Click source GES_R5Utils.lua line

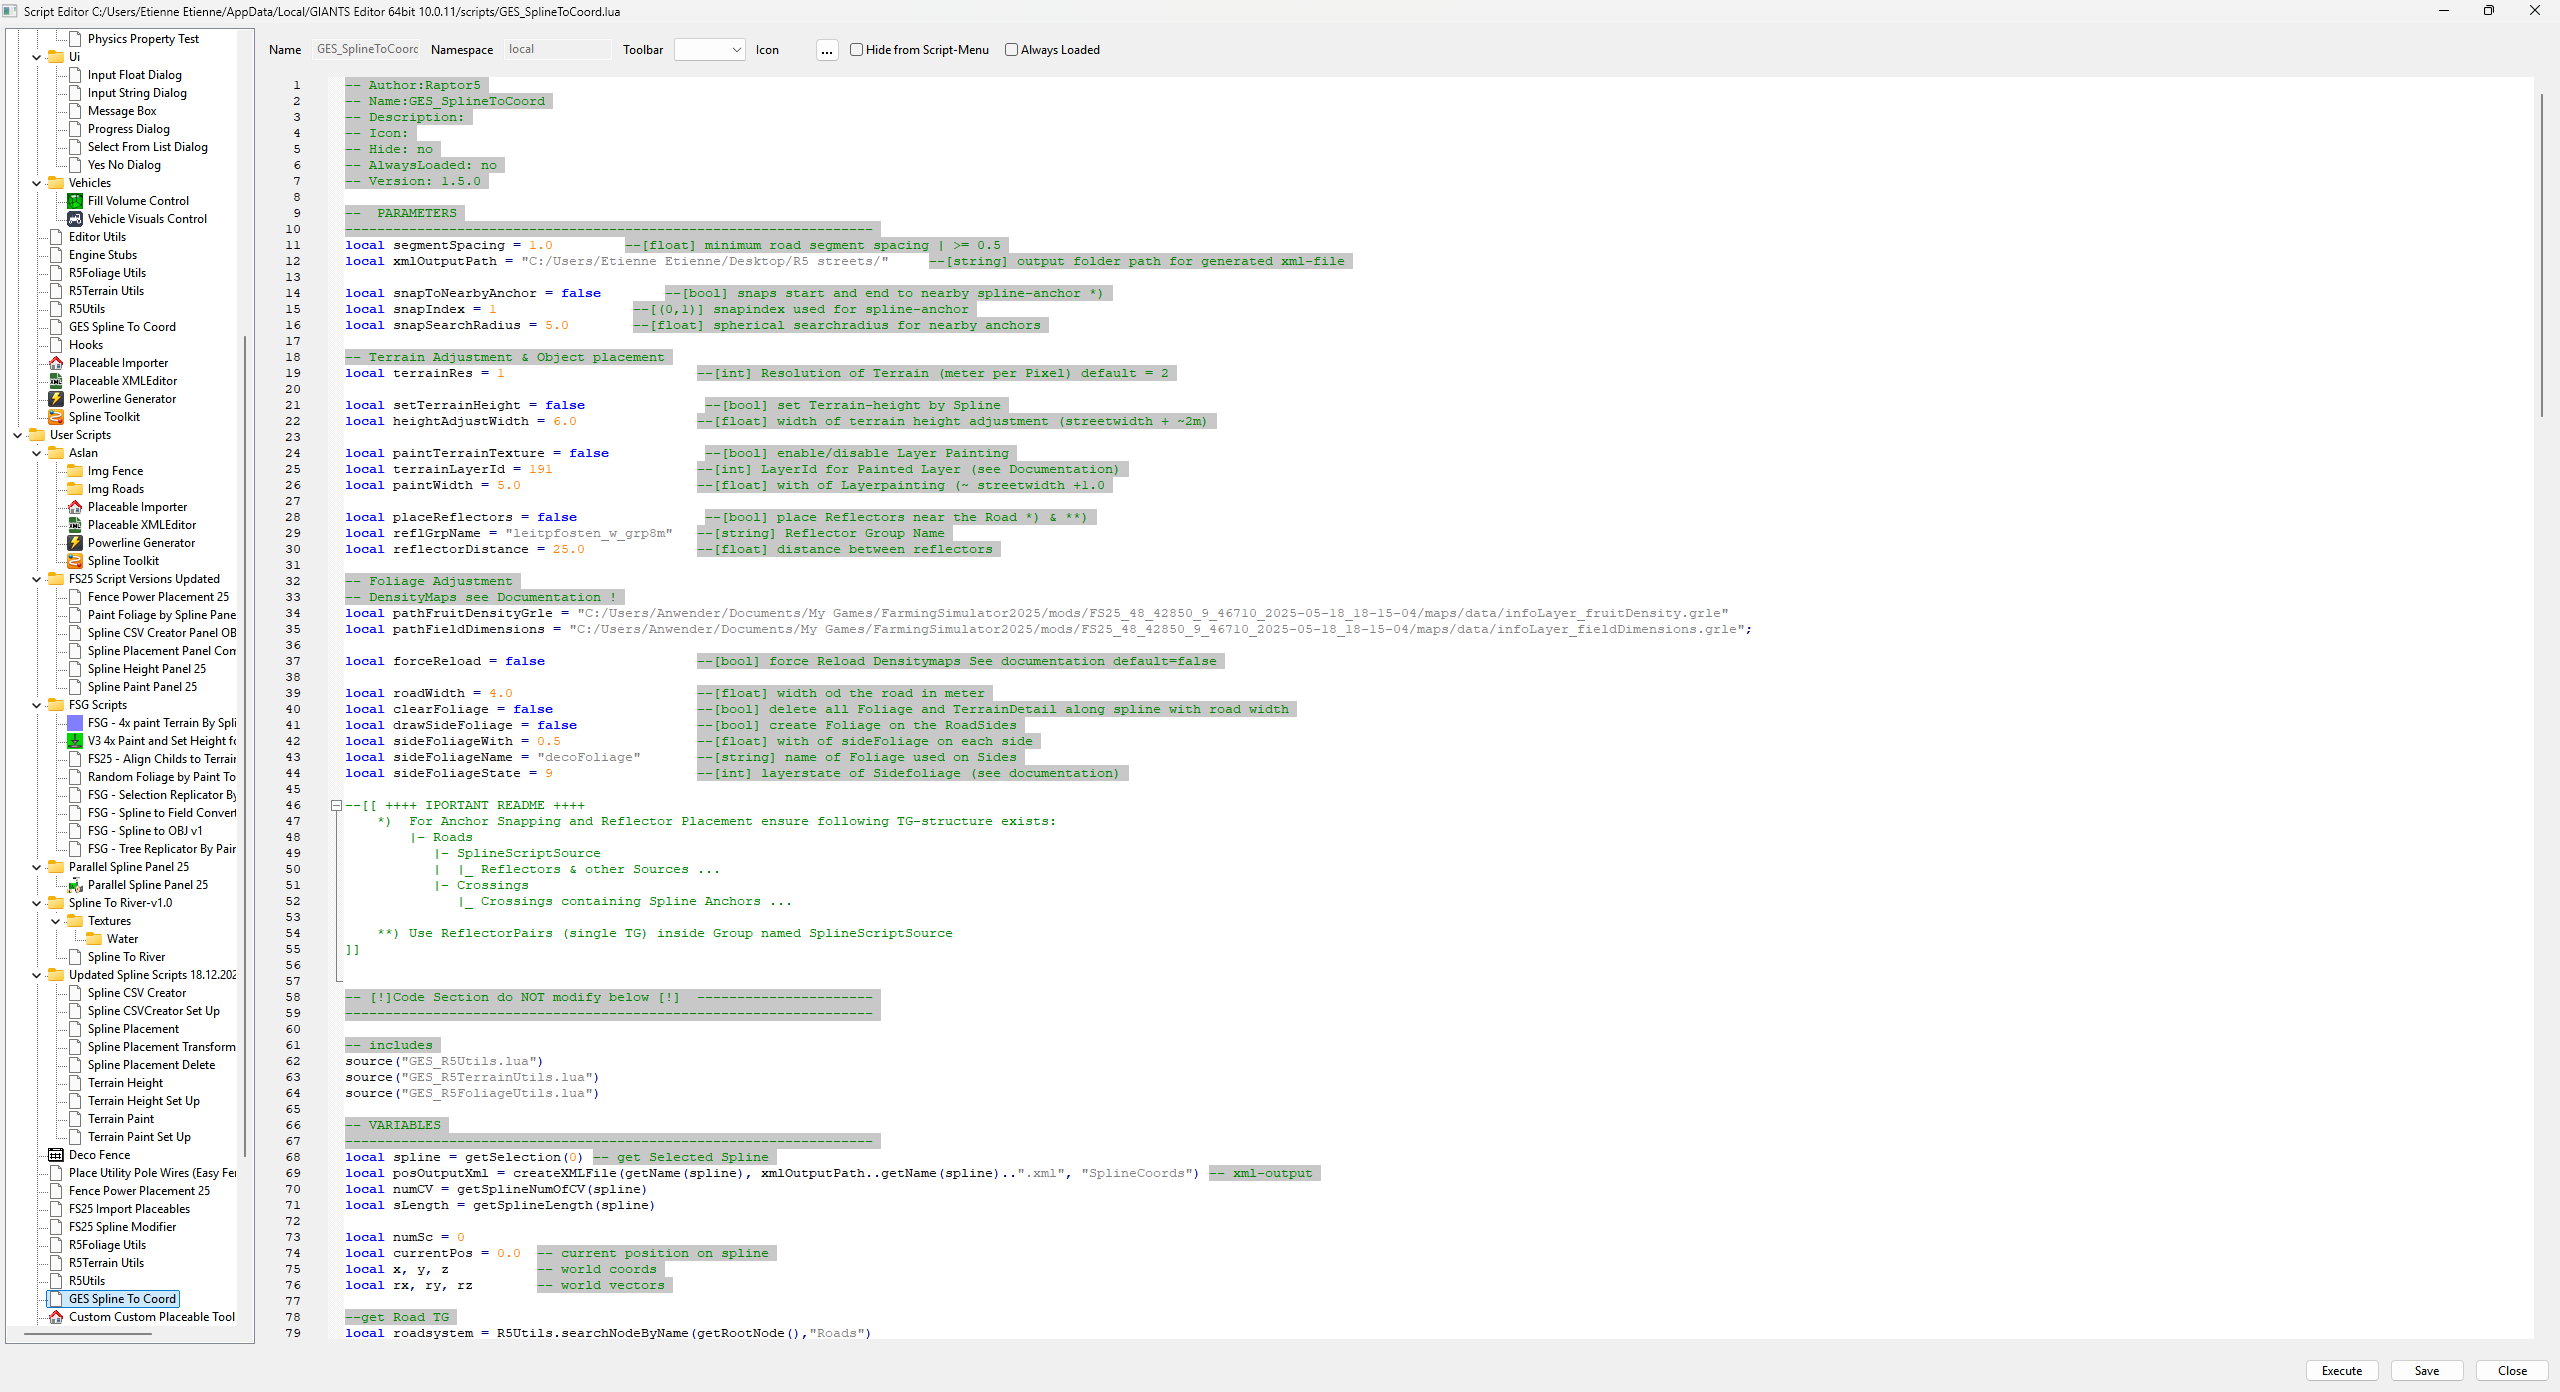point(445,1061)
